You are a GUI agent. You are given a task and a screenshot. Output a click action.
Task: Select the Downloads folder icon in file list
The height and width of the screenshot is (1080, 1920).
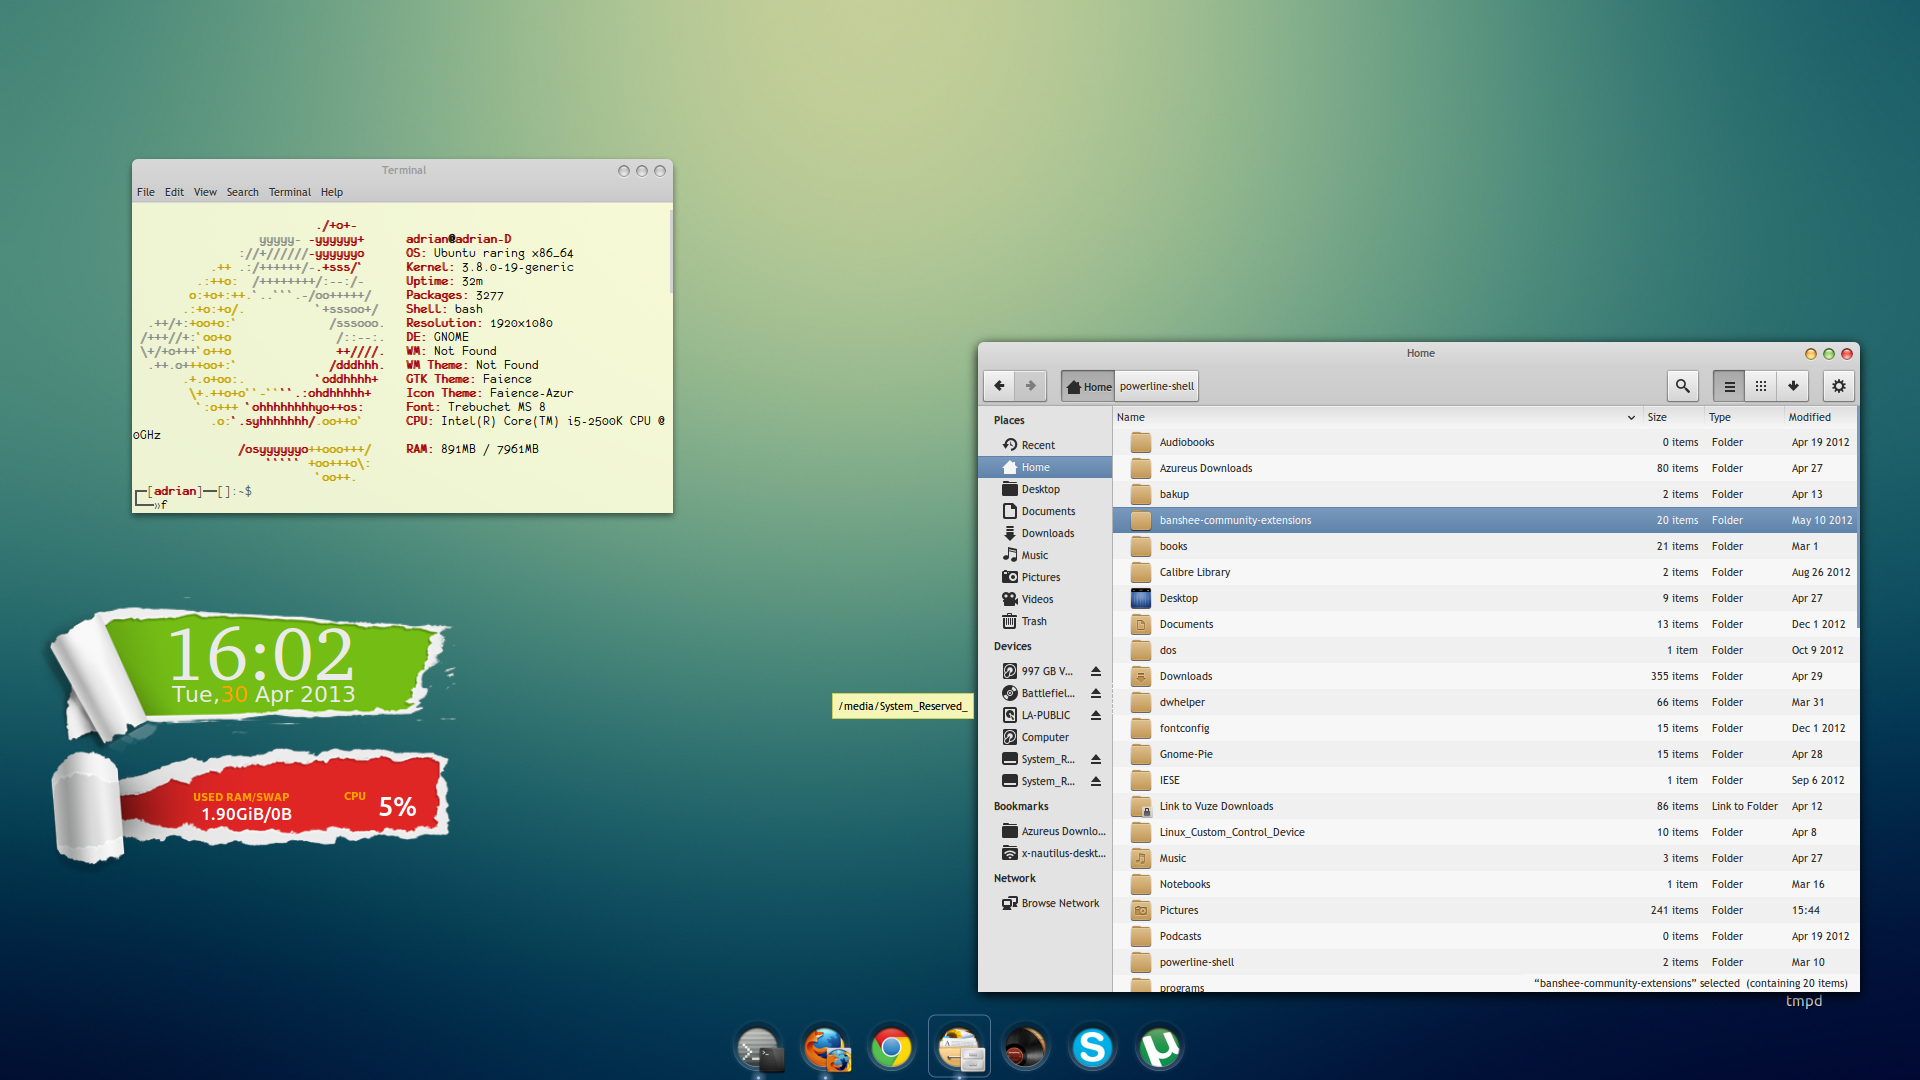click(1141, 676)
